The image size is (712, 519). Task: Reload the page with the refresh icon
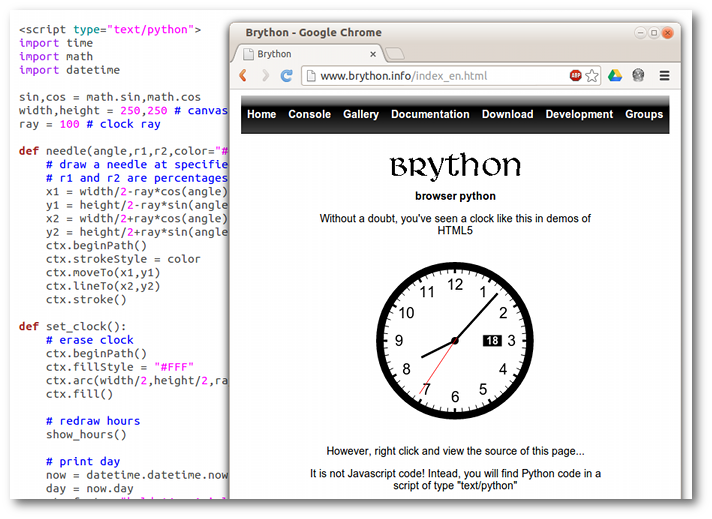287,76
